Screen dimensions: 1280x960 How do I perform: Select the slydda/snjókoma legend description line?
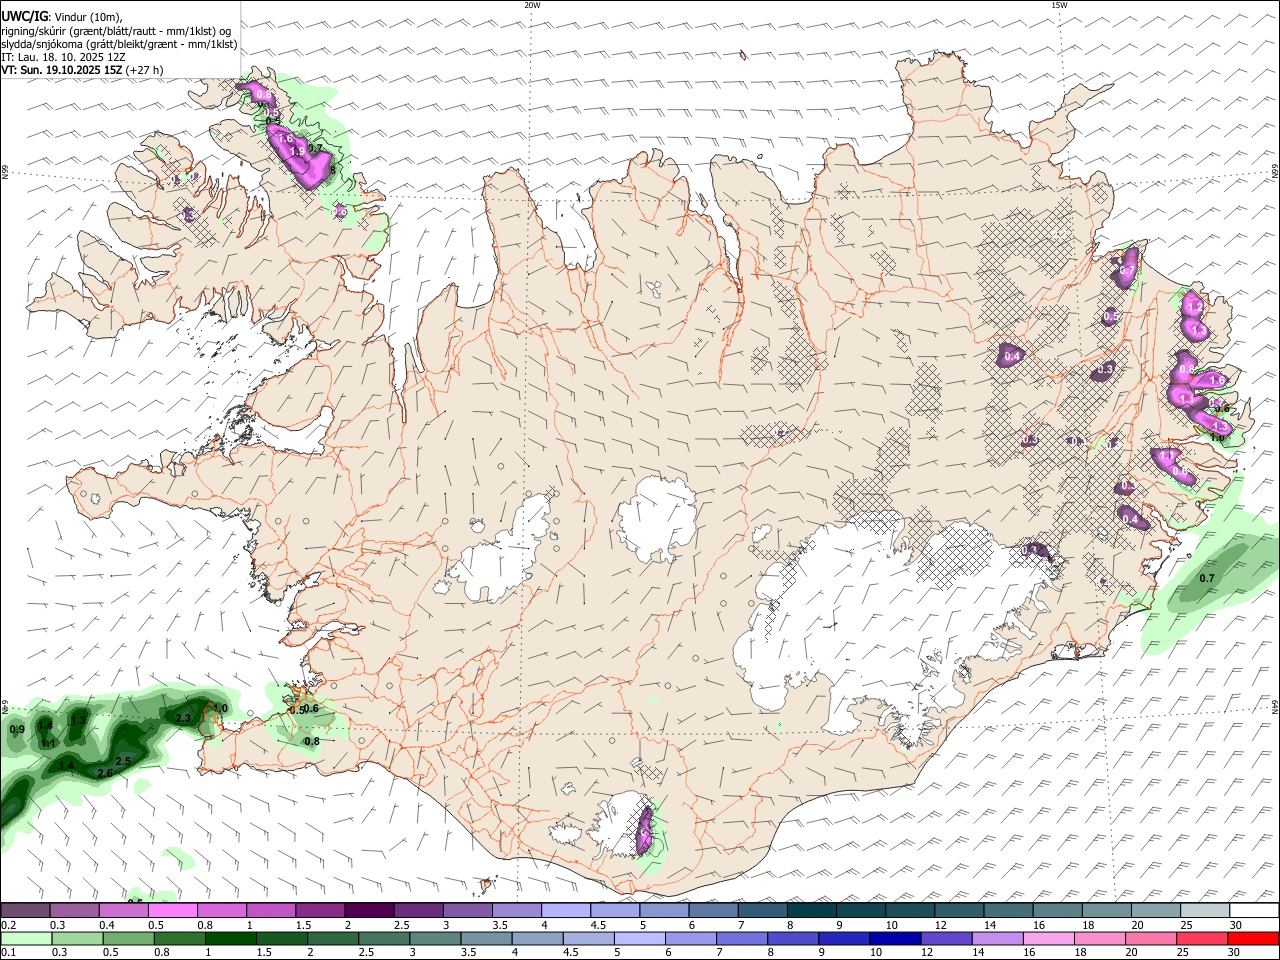point(119,44)
